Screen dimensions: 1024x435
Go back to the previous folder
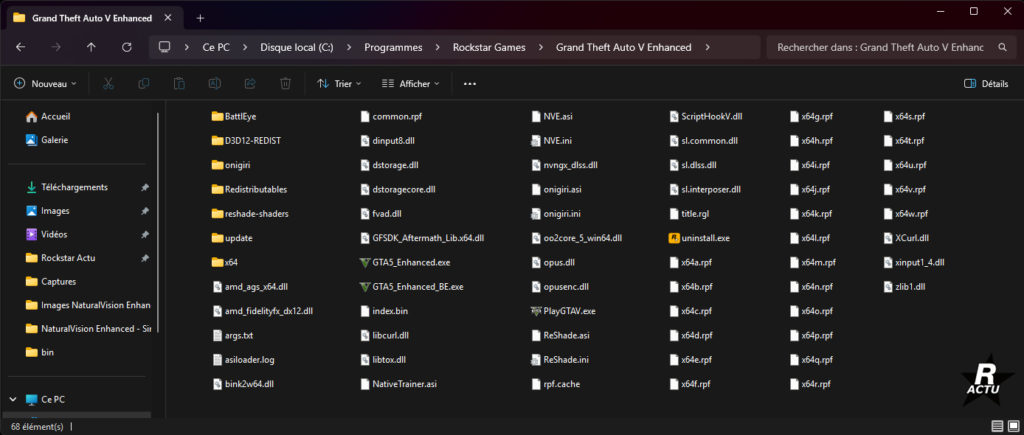point(20,47)
